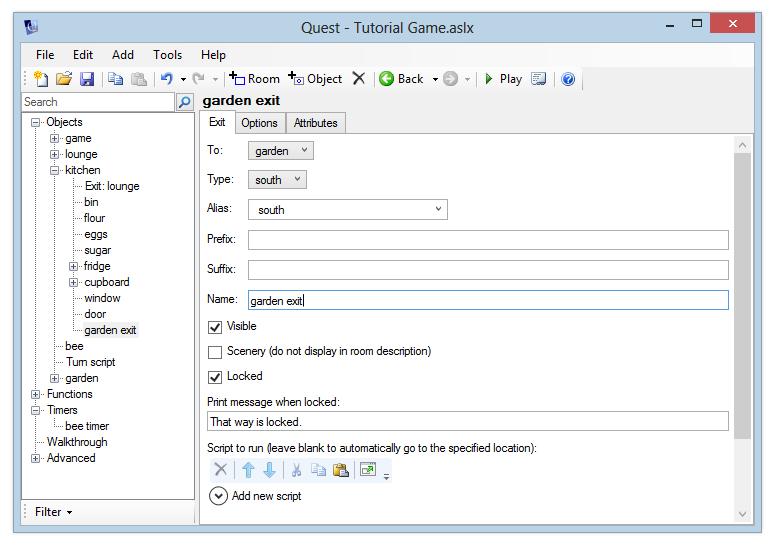775x548 pixels.
Task: Expand the lounge tree node
Action: [54, 155]
